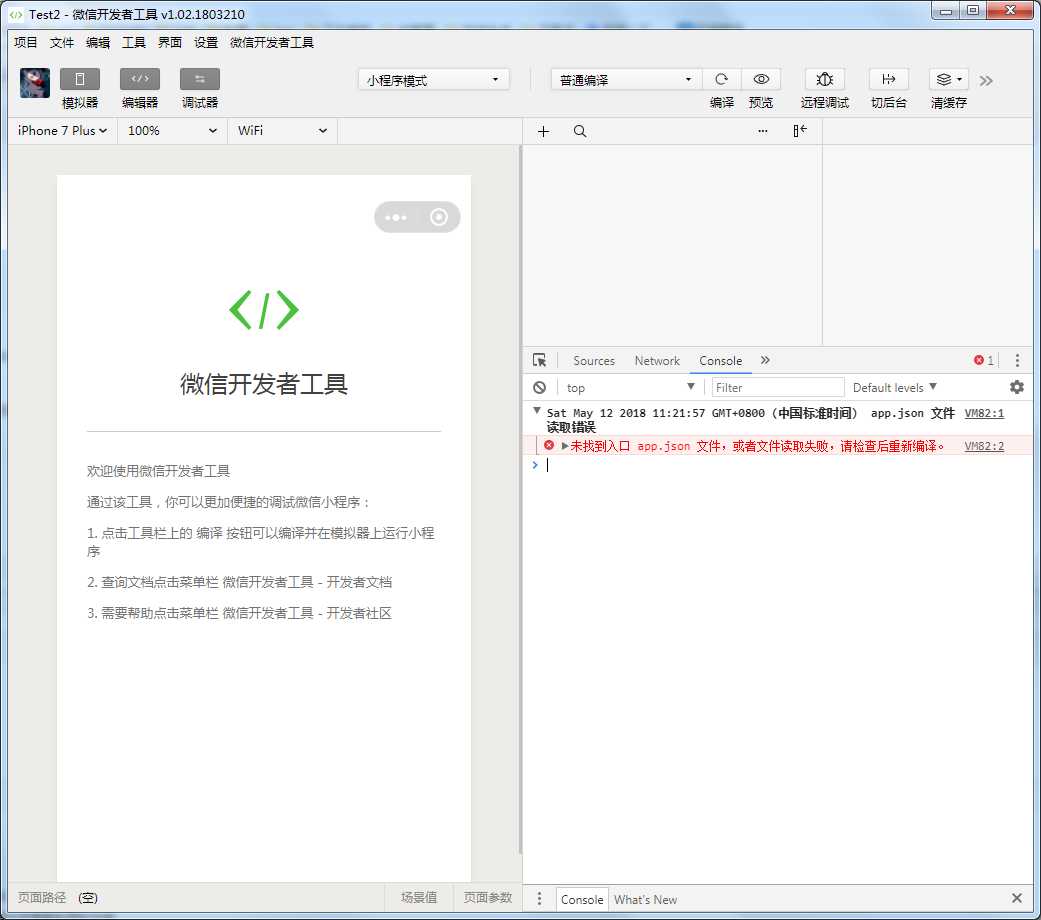1041x920 pixels.
Task: Focus the console Filter input
Action: (x=777, y=388)
